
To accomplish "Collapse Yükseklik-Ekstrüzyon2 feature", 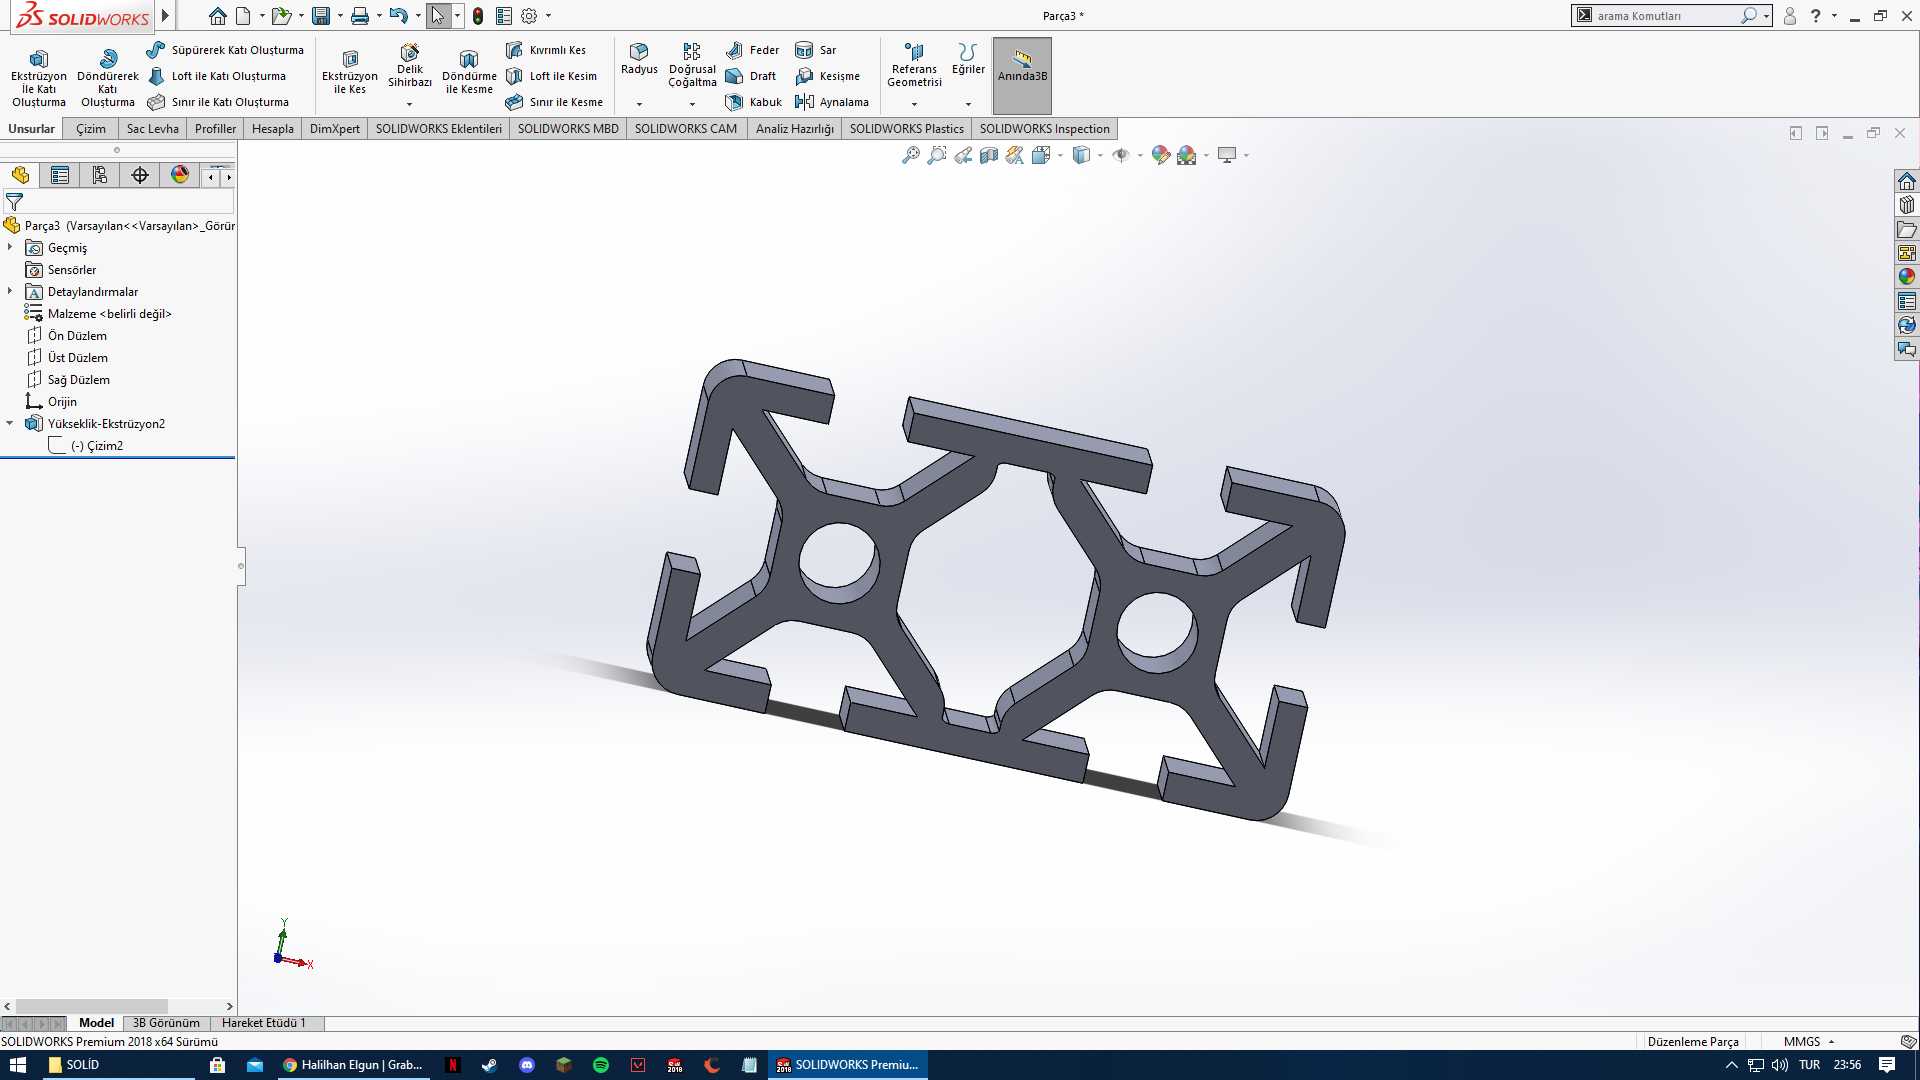I will click(x=10, y=423).
